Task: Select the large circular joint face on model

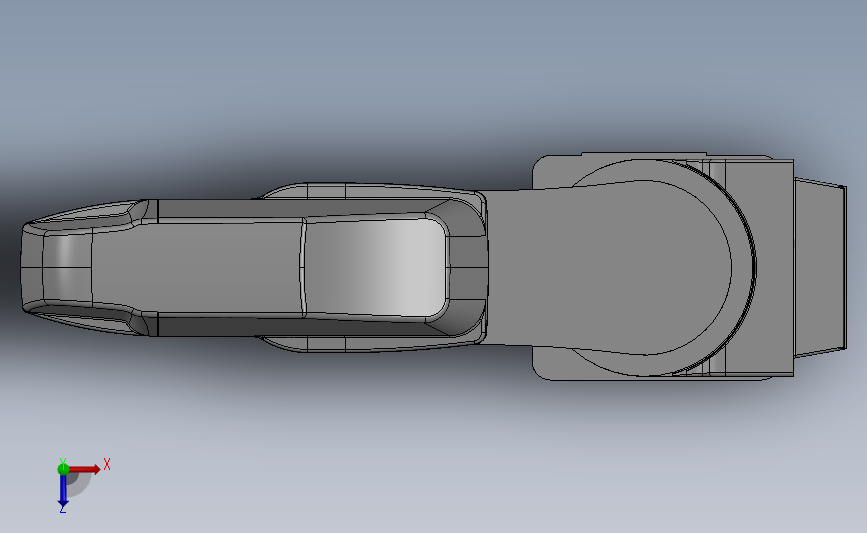Action: point(652,268)
